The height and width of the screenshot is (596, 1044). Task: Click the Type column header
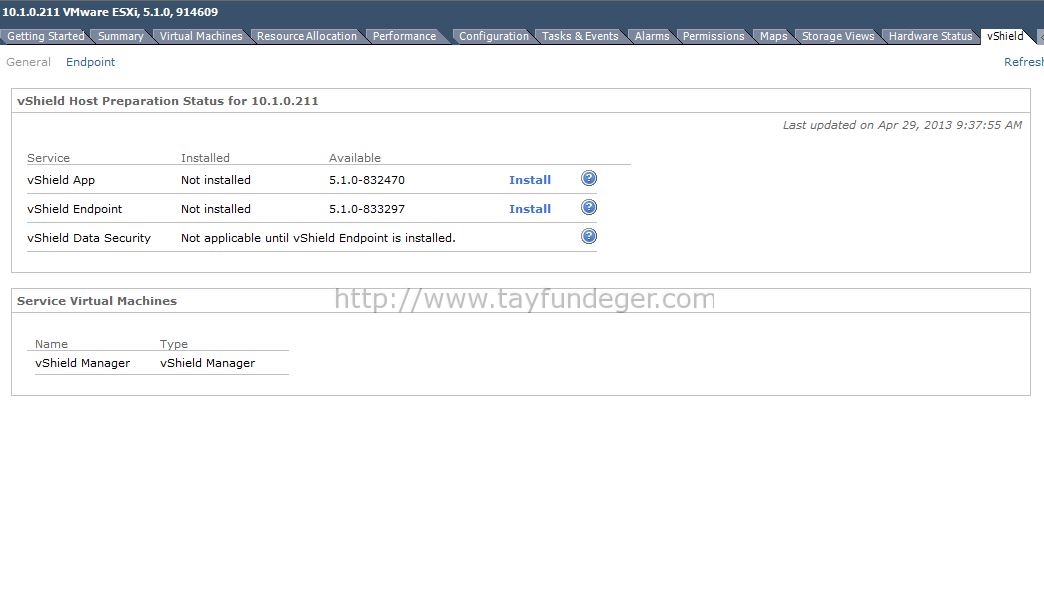pos(174,344)
